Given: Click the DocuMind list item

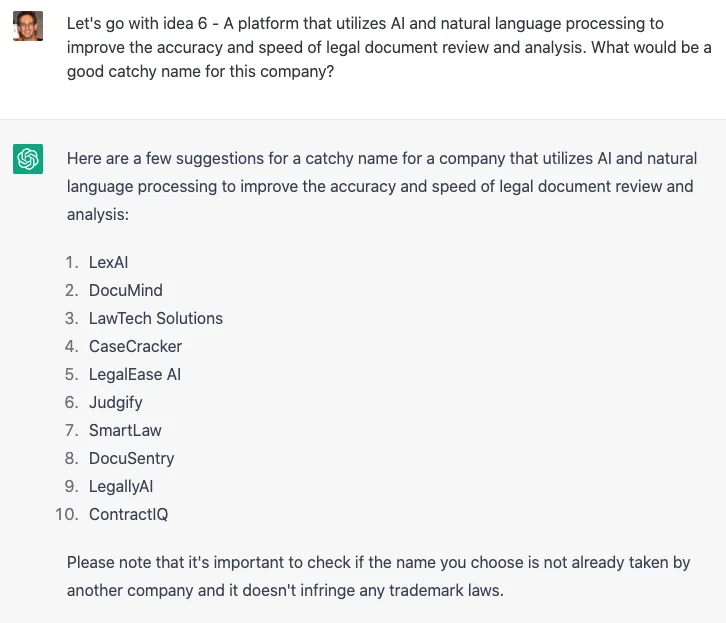Looking at the screenshot, I should point(125,290).
